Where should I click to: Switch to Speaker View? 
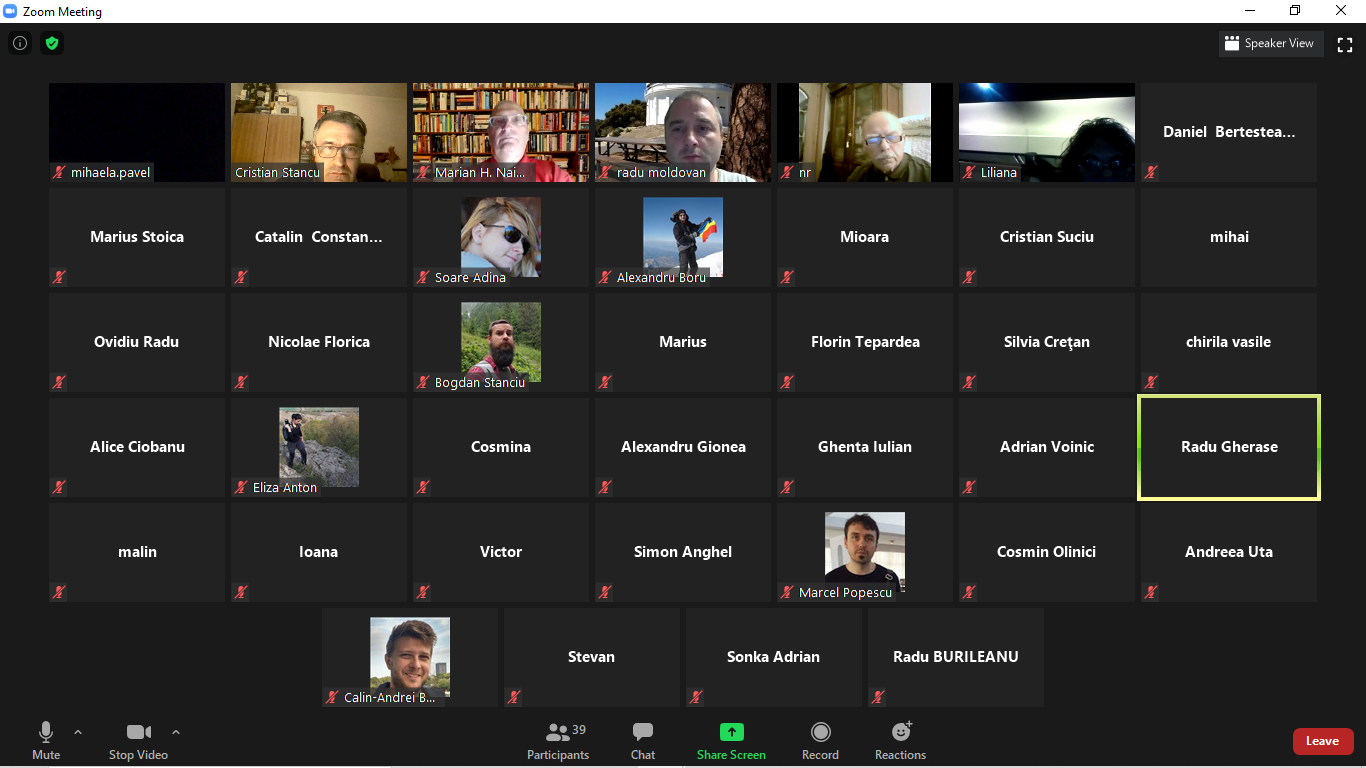coord(1271,44)
